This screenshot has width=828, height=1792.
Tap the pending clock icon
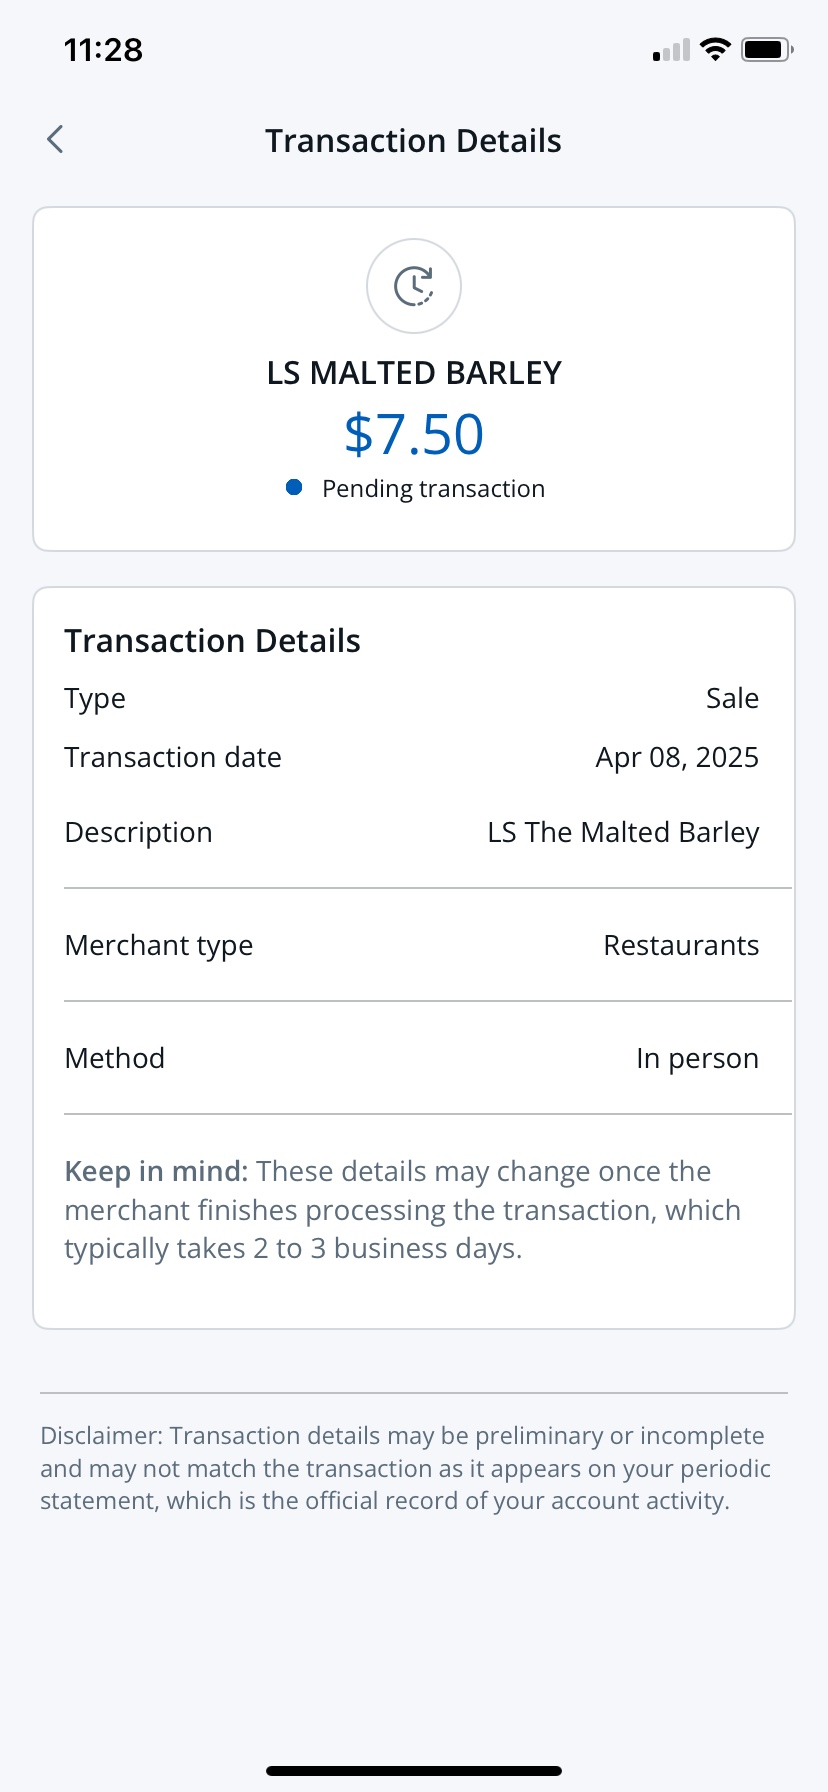click(414, 286)
